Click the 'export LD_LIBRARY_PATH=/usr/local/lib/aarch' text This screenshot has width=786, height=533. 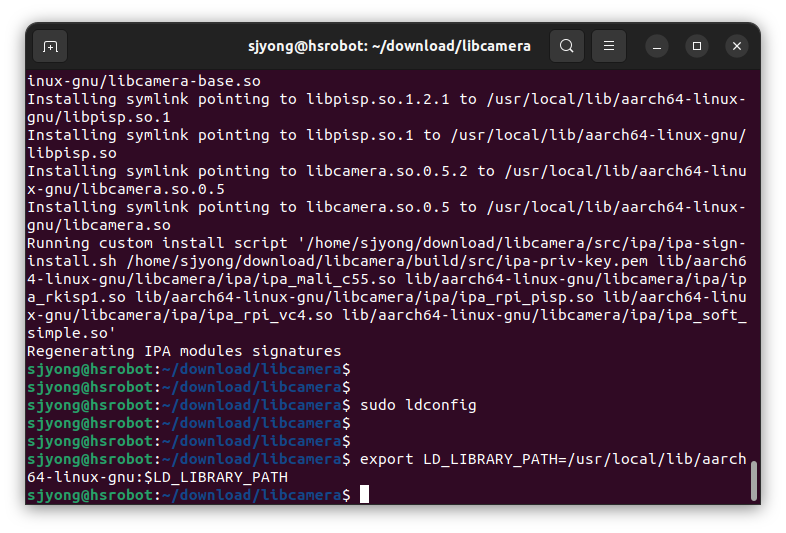553,459
